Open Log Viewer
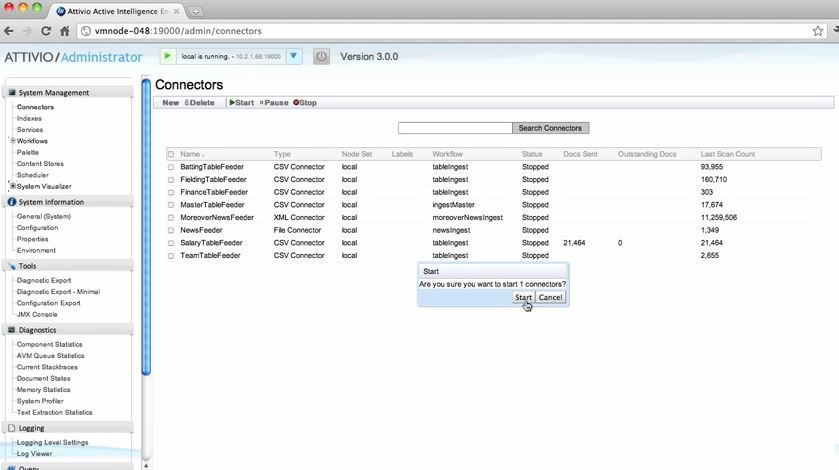This screenshot has height=470, width=839. tap(34, 454)
